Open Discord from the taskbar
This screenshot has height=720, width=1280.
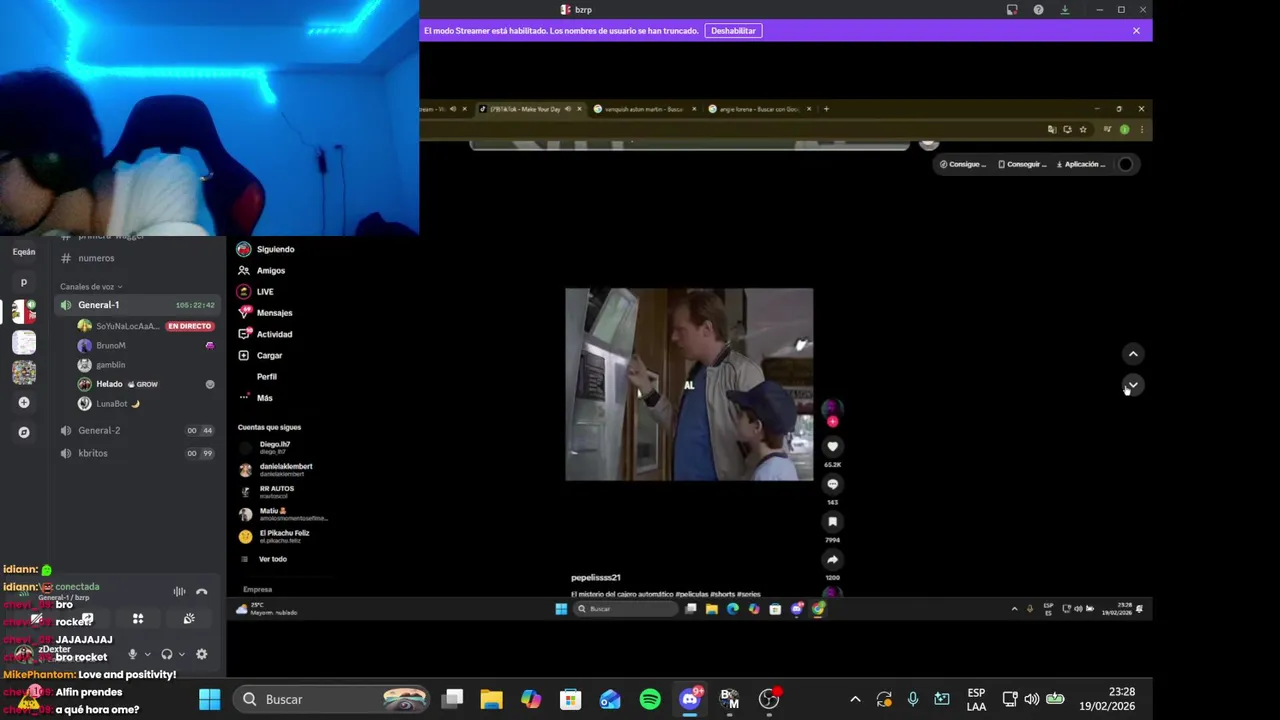(x=690, y=700)
